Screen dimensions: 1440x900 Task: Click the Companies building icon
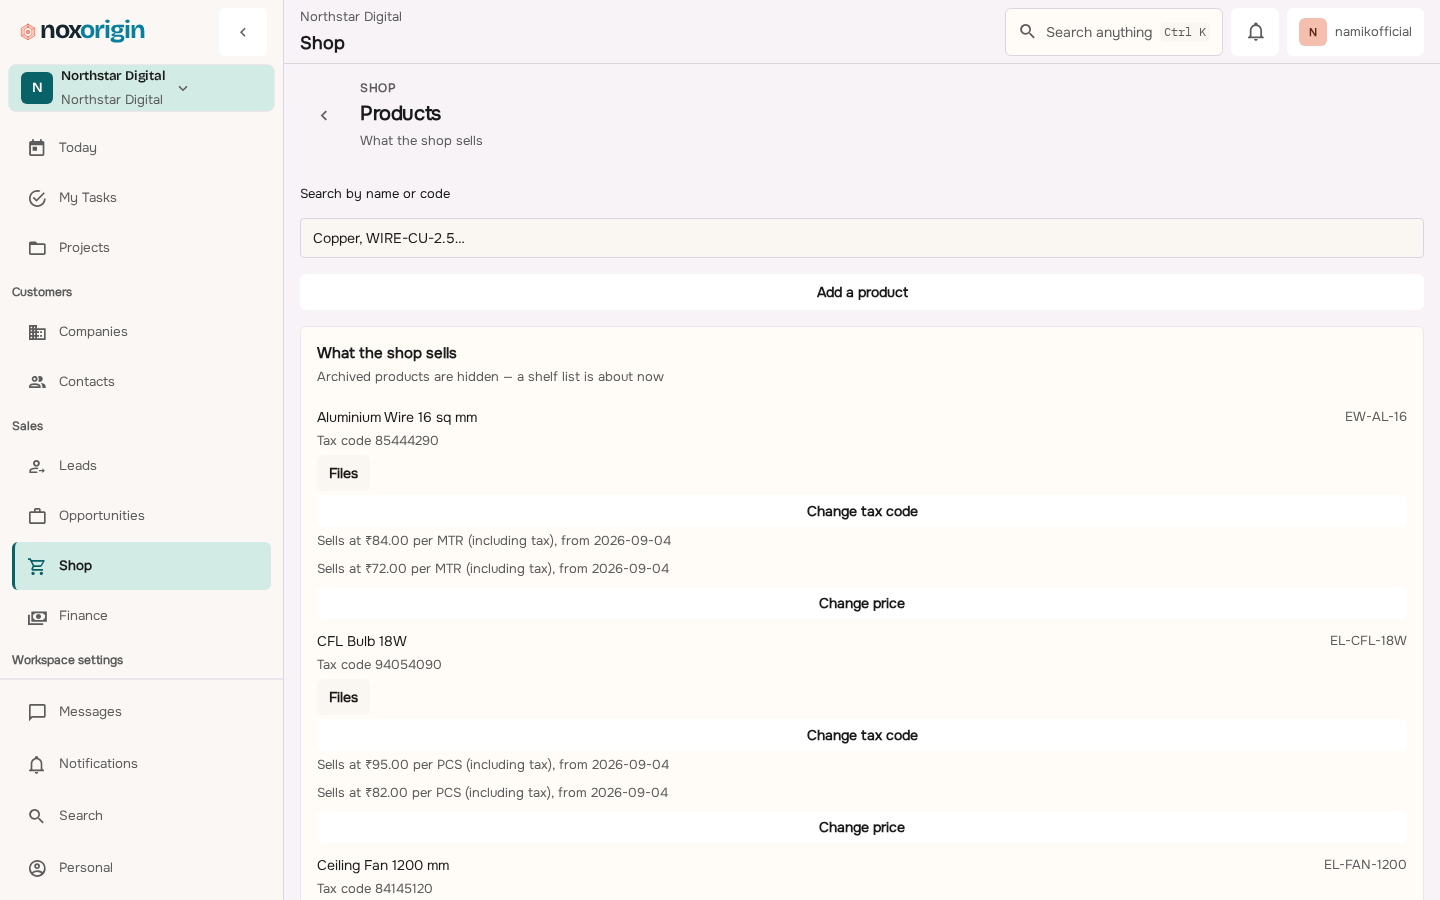click(37, 332)
